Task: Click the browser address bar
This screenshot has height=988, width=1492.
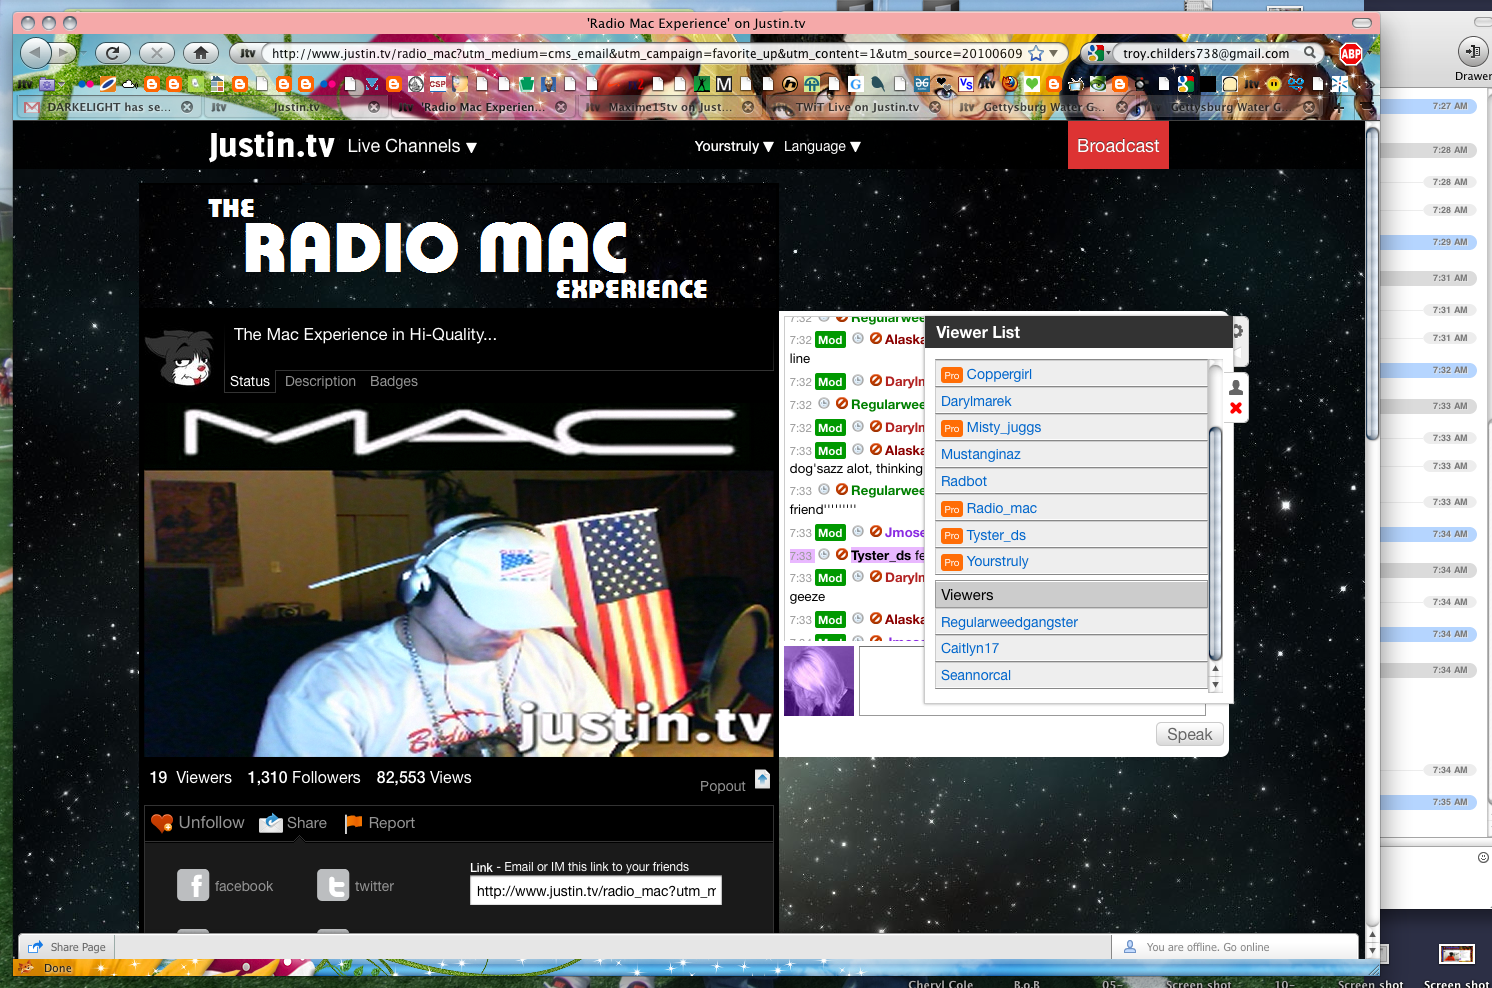Action: coord(647,53)
